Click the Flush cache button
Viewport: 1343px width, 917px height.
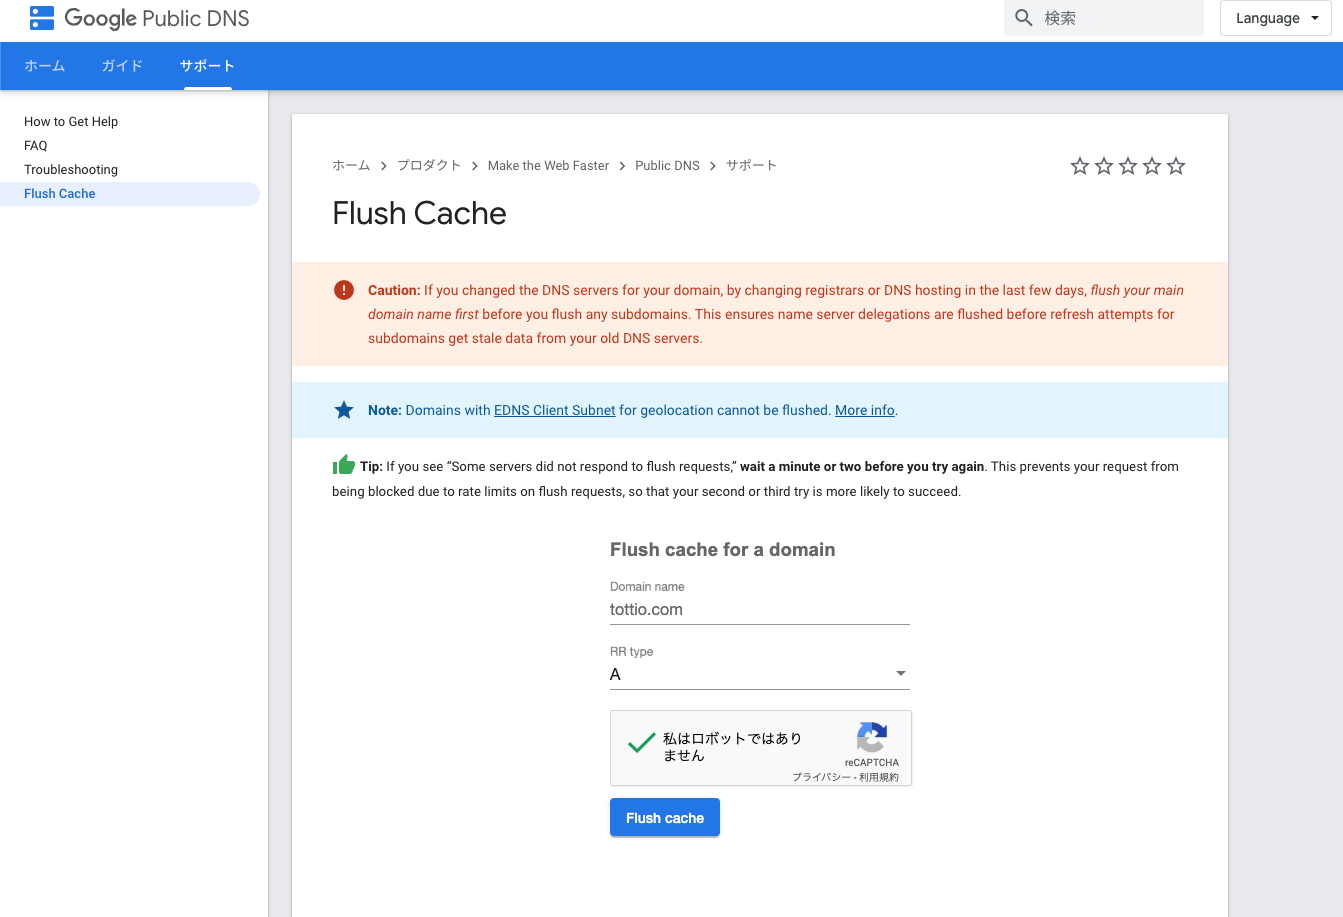(x=665, y=818)
